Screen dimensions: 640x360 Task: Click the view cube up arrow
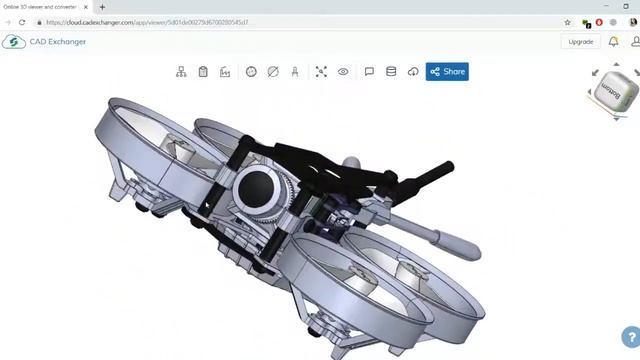(616, 64)
